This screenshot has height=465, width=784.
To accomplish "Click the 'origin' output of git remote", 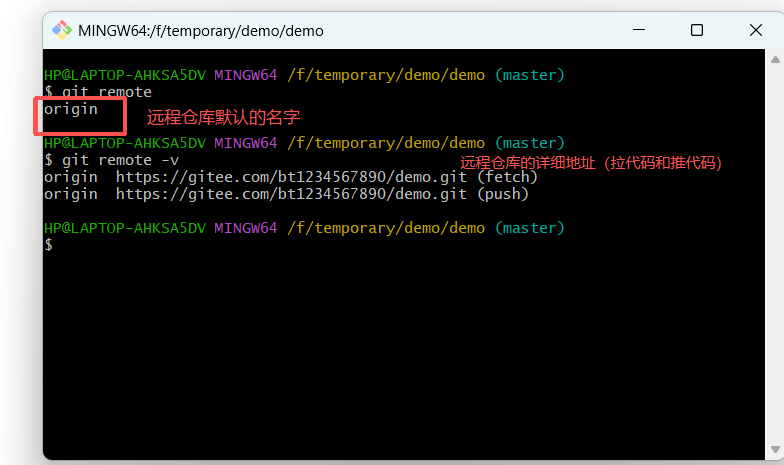I will pyautogui.click(x=70, y=110).
